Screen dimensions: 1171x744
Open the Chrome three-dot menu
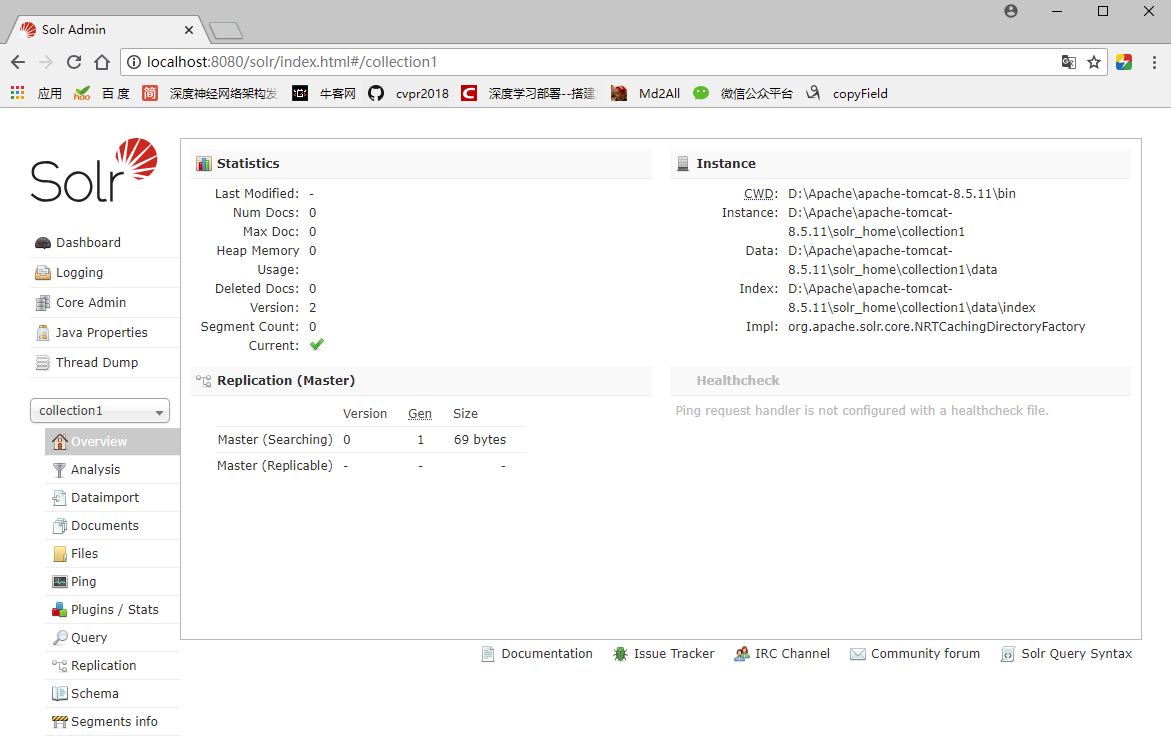point(1154,62)
